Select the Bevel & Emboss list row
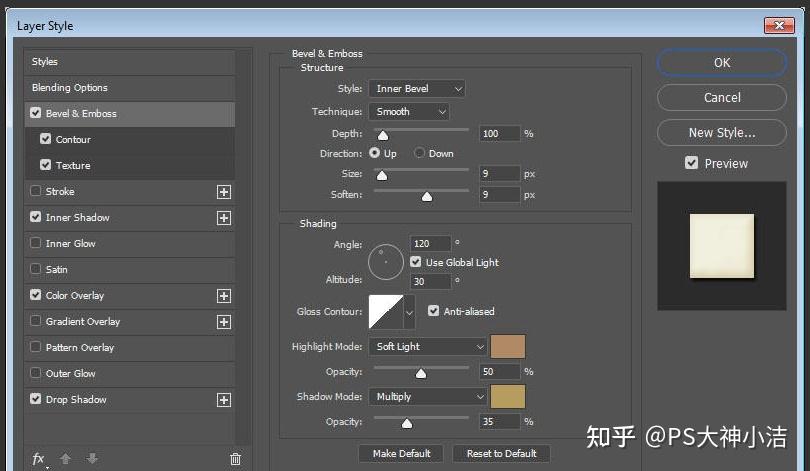Screen dimensions: 810x471 coord(130,114)
